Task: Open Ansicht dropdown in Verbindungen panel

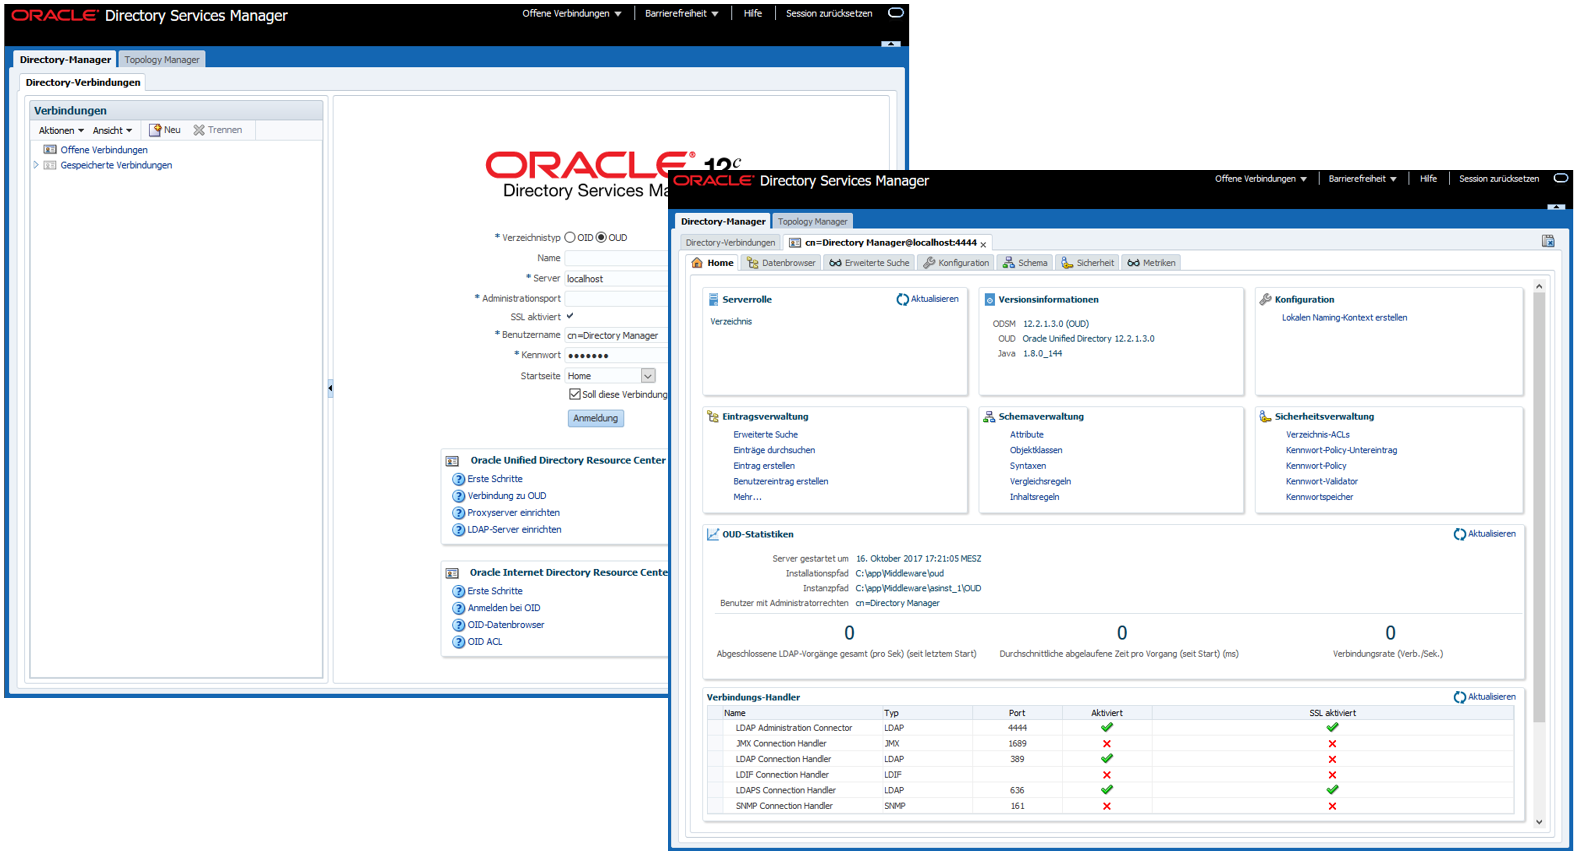Action: pos(112,130)
